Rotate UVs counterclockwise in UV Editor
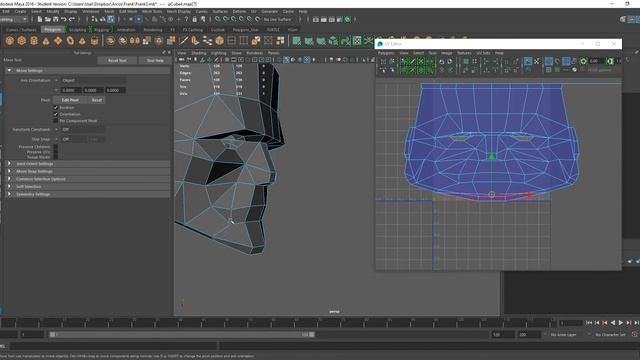This screenshot has height=360, width=640. tap(442, 61)
